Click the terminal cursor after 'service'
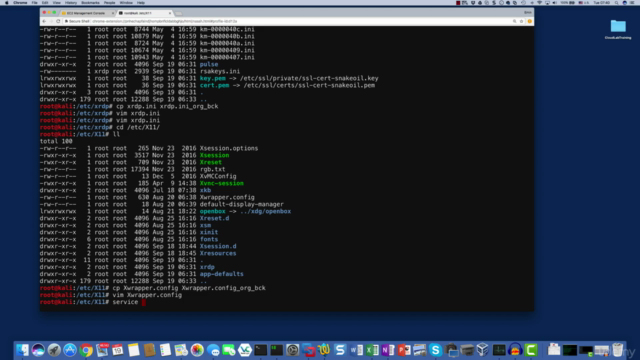 click(144, 302)
